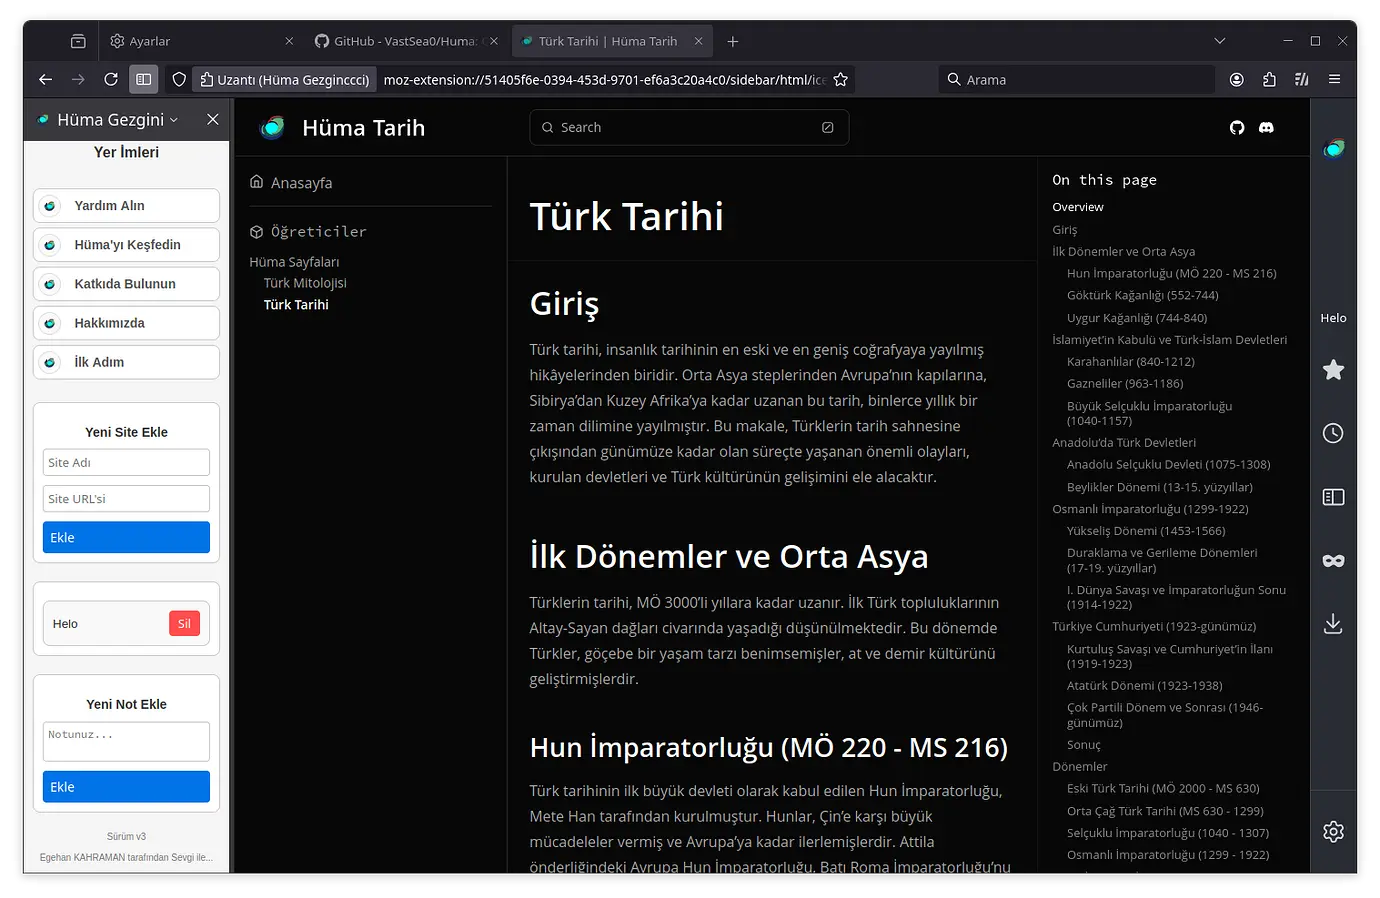
Task: Click the address bar URL
Action: click(604, 79)
